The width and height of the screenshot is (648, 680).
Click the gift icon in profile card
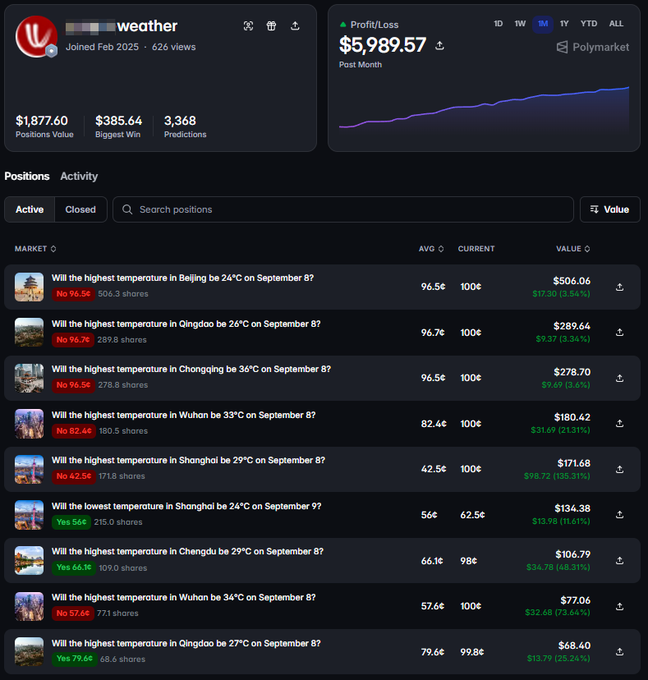pos(271,26)
